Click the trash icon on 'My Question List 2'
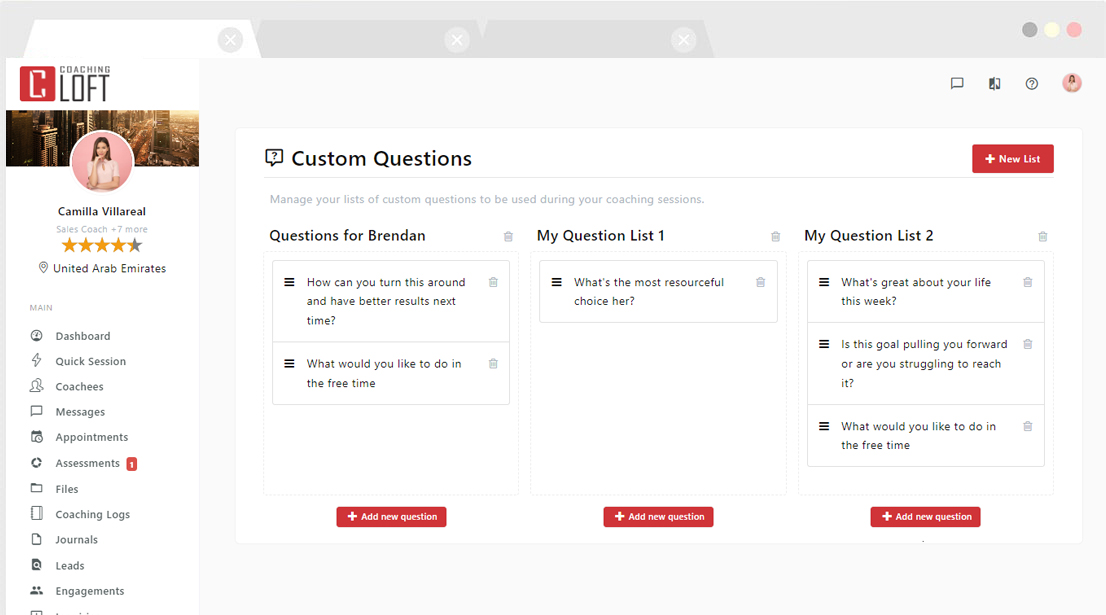 coord(1042,237)
